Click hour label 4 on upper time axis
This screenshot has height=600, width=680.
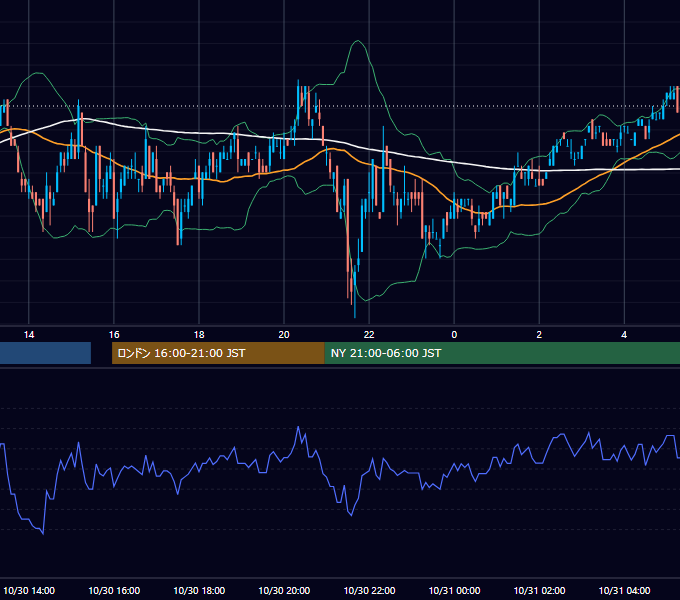[x=624, y=334]
